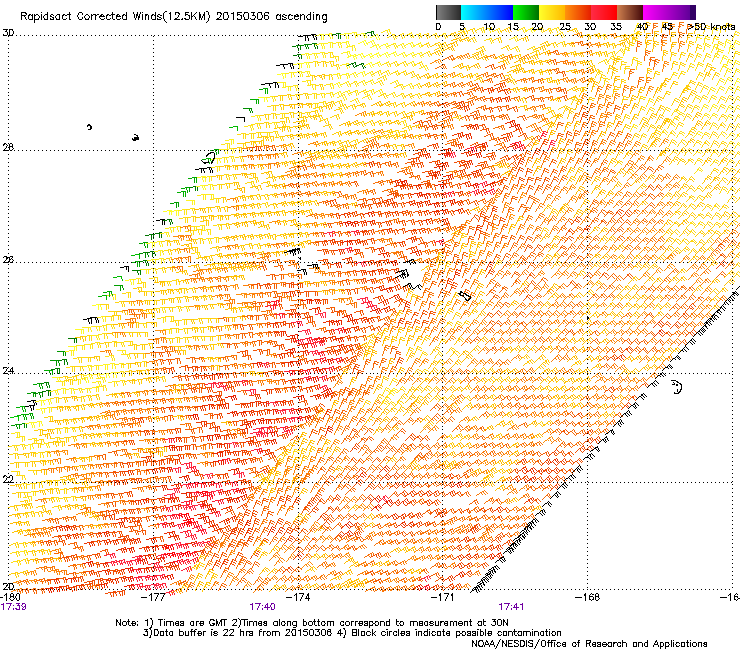
Task: Click the island outline east of 168W below 24N
Action: pos(677,387)
